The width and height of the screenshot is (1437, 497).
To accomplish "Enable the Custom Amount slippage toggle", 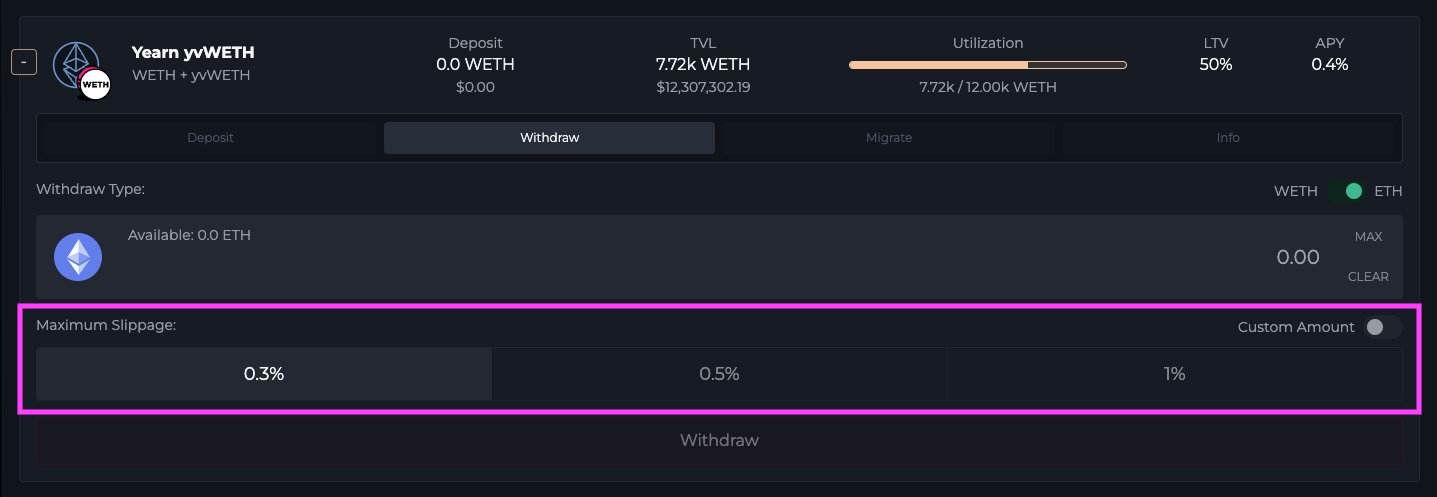I will click(1382, 327).
